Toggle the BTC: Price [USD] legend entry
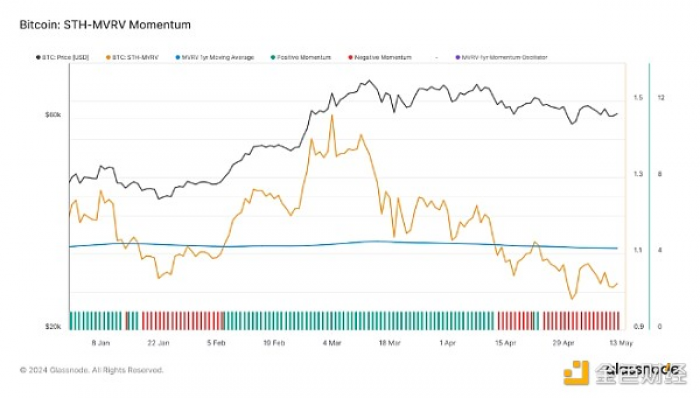The width and height of the screenshot is (700, 398). tap(62, 58)
